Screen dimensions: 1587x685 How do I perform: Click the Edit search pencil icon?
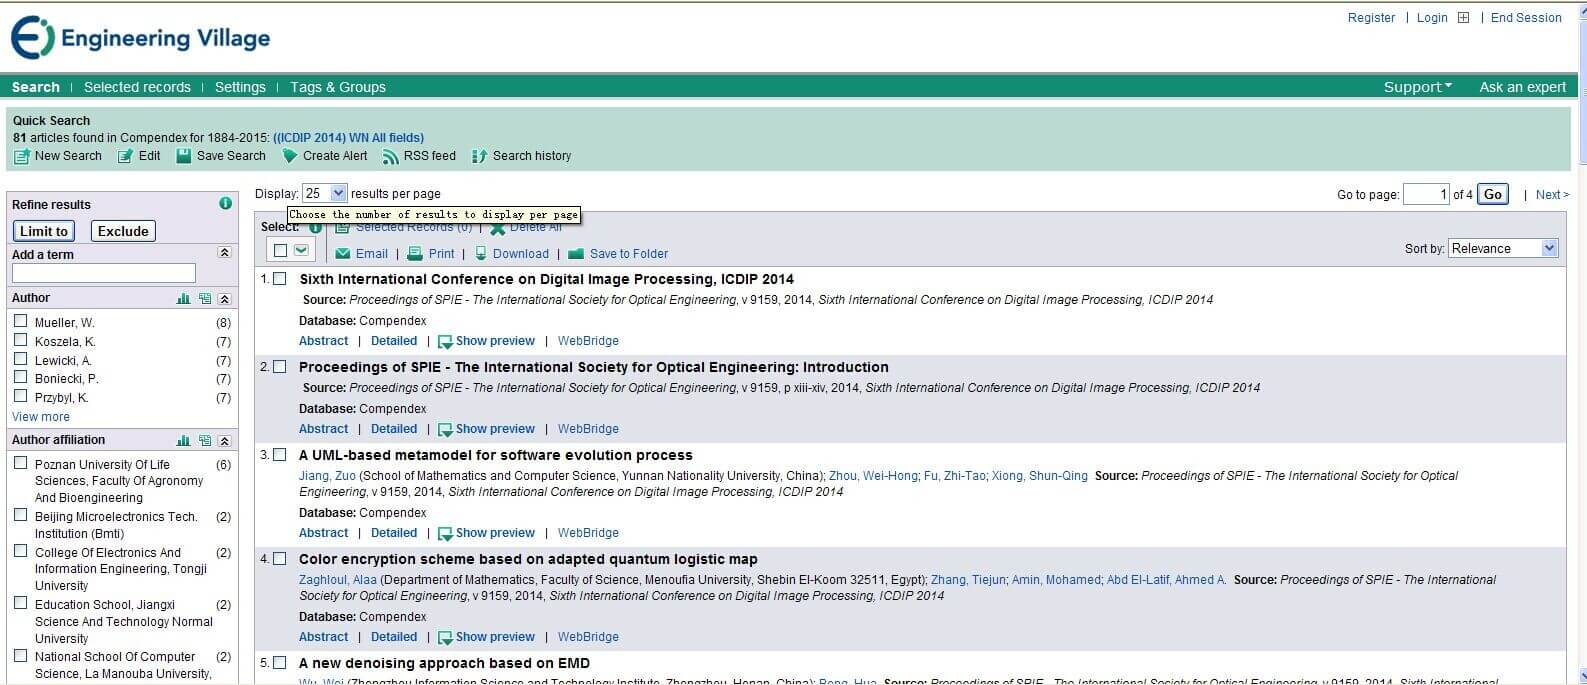tap(125, 157)
